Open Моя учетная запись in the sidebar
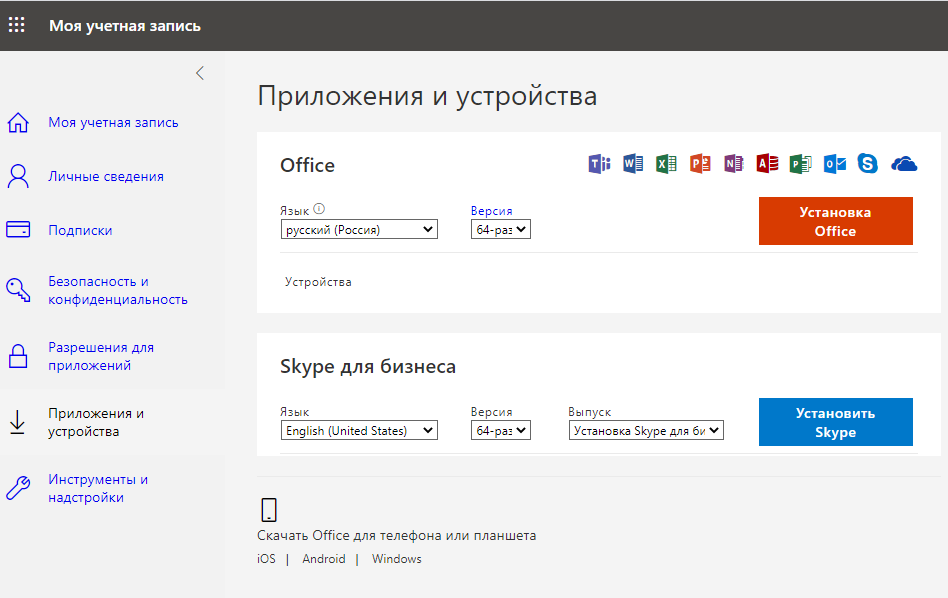Image resolution: width=948 pixels, height=598 pixels. click(x=113, y=122)
